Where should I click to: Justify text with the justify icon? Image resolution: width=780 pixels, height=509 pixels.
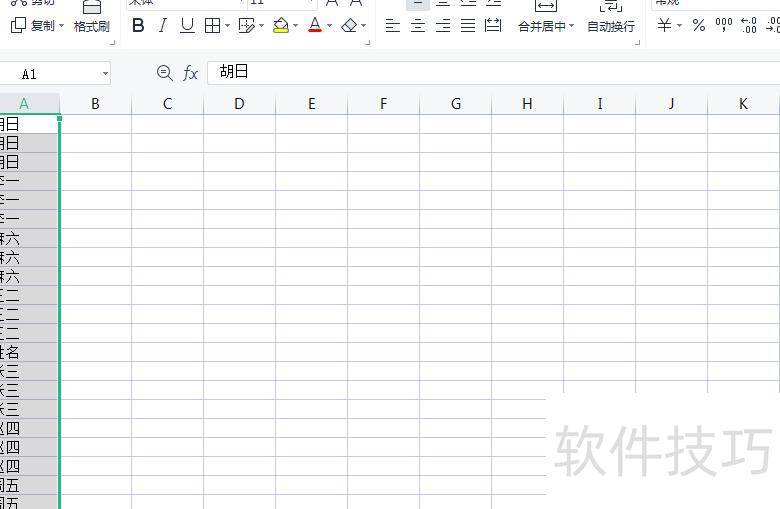(x=468, y=25)
